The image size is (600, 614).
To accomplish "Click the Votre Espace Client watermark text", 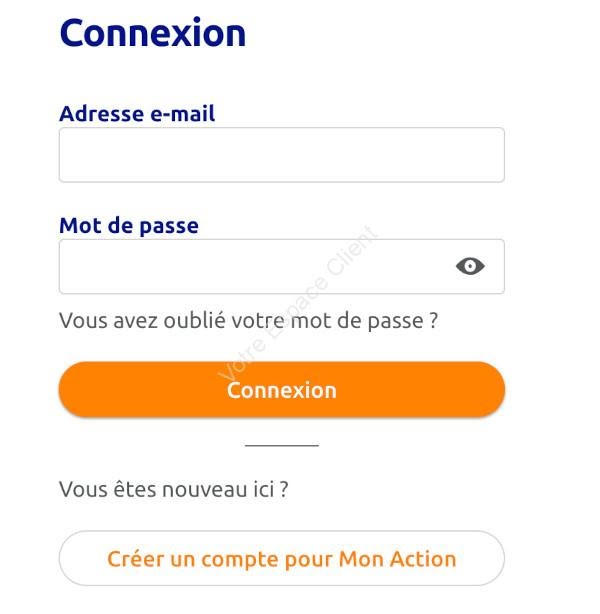I will tap(298, 303).
